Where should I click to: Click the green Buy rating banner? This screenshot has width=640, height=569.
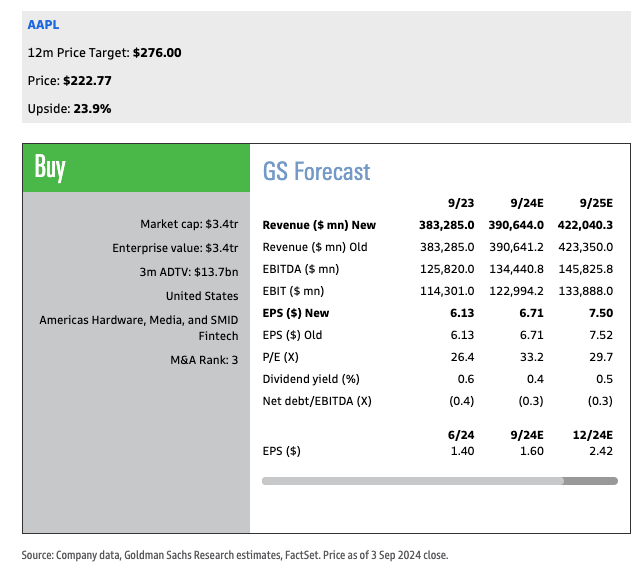pos(135,167)
